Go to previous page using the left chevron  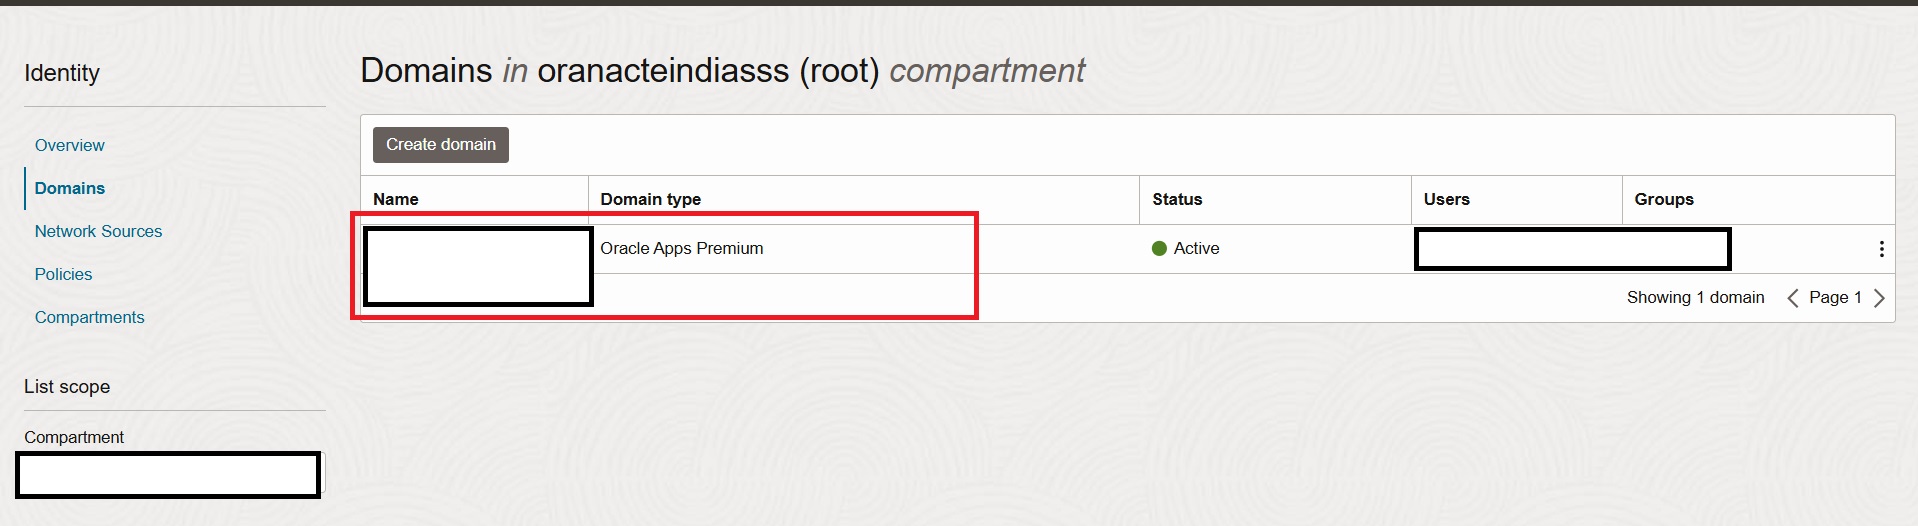[x=1793, y=298]
